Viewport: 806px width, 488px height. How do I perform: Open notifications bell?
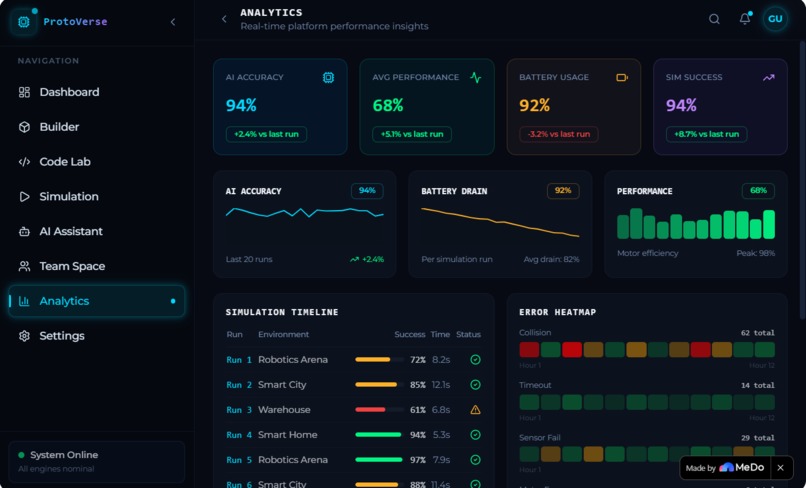744,19
